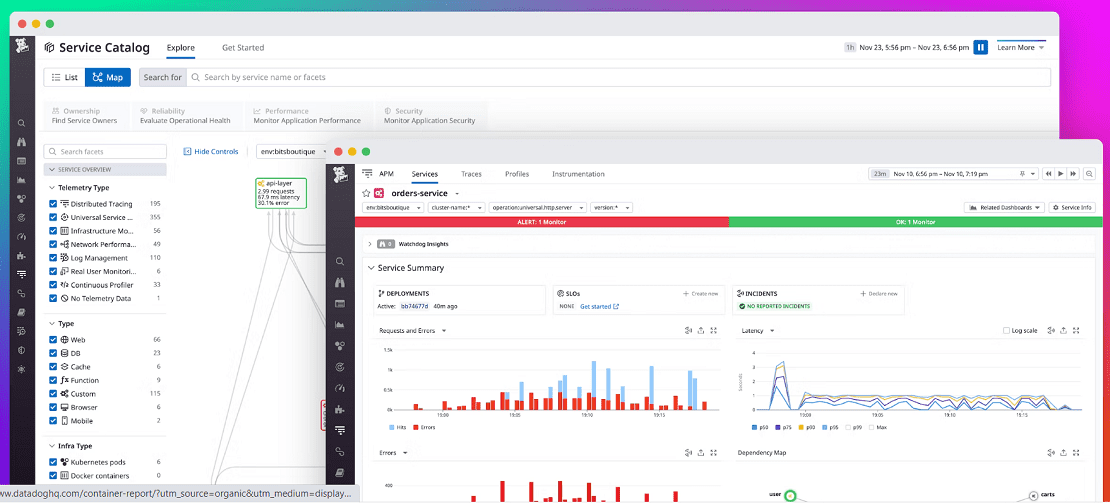The width and height of the screenshot is (1110, 503).
Task: Click binoculars icon in orders-service window sidebar
Action: click(340, 282)
